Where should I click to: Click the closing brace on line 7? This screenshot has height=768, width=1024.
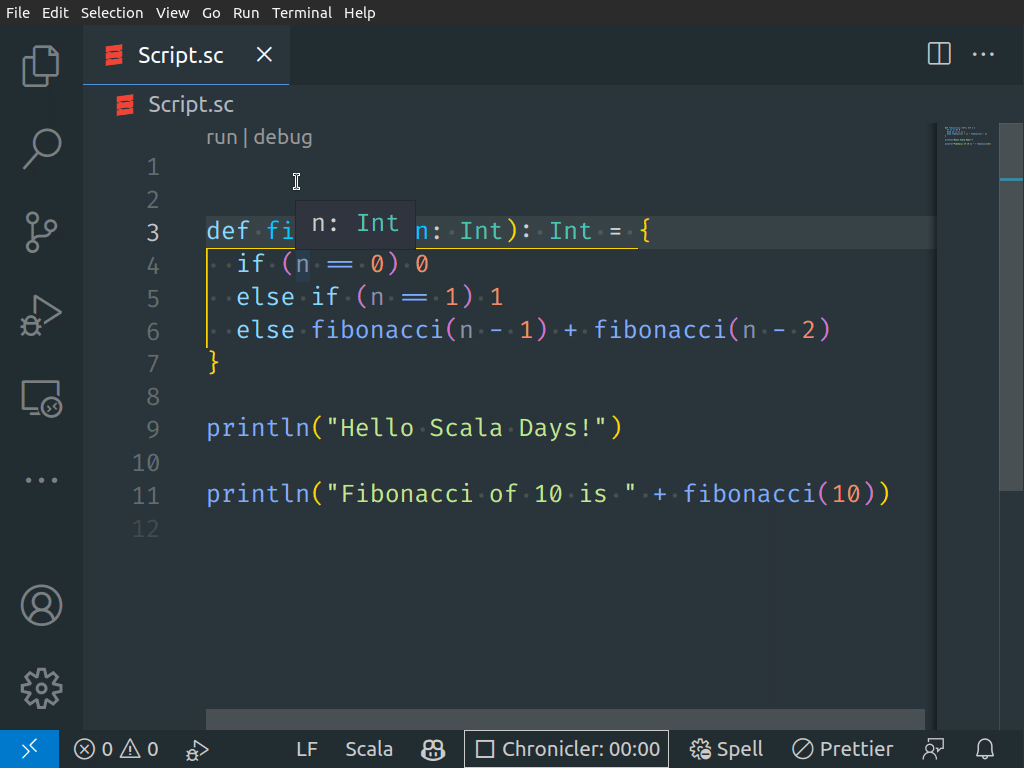click(214, 362)
